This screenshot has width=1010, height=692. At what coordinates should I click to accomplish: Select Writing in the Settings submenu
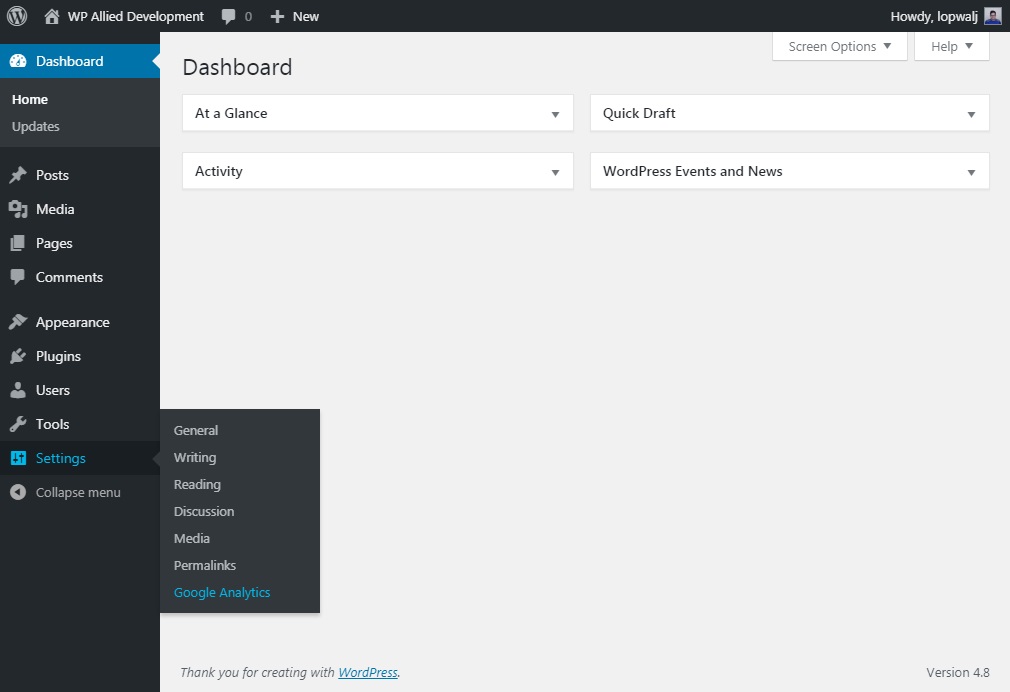coord(195,457)
